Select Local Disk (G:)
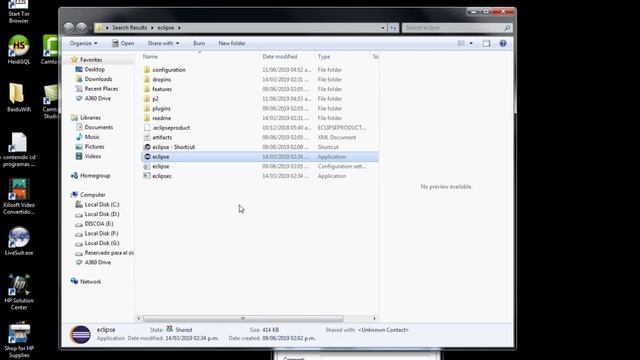 pos(102,243)
